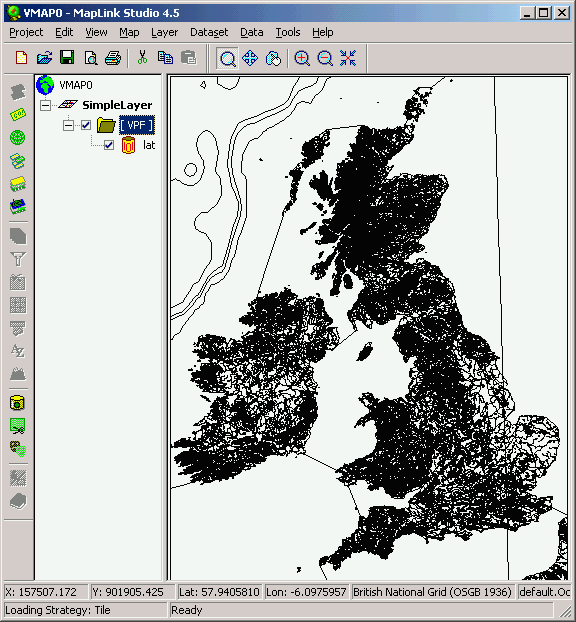The image size is (576, 622).
Task: Click the Print icon in the toolbar
Action: pos(113,58)
